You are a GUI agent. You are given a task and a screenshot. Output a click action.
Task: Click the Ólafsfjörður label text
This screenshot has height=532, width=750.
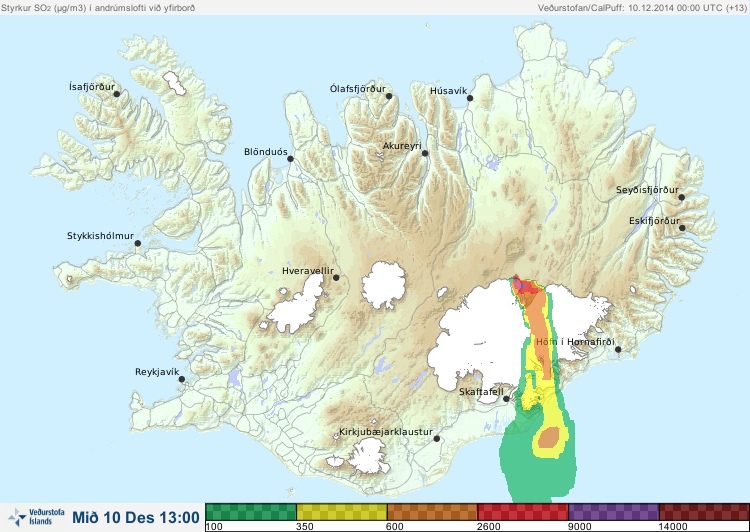(358, 89)
